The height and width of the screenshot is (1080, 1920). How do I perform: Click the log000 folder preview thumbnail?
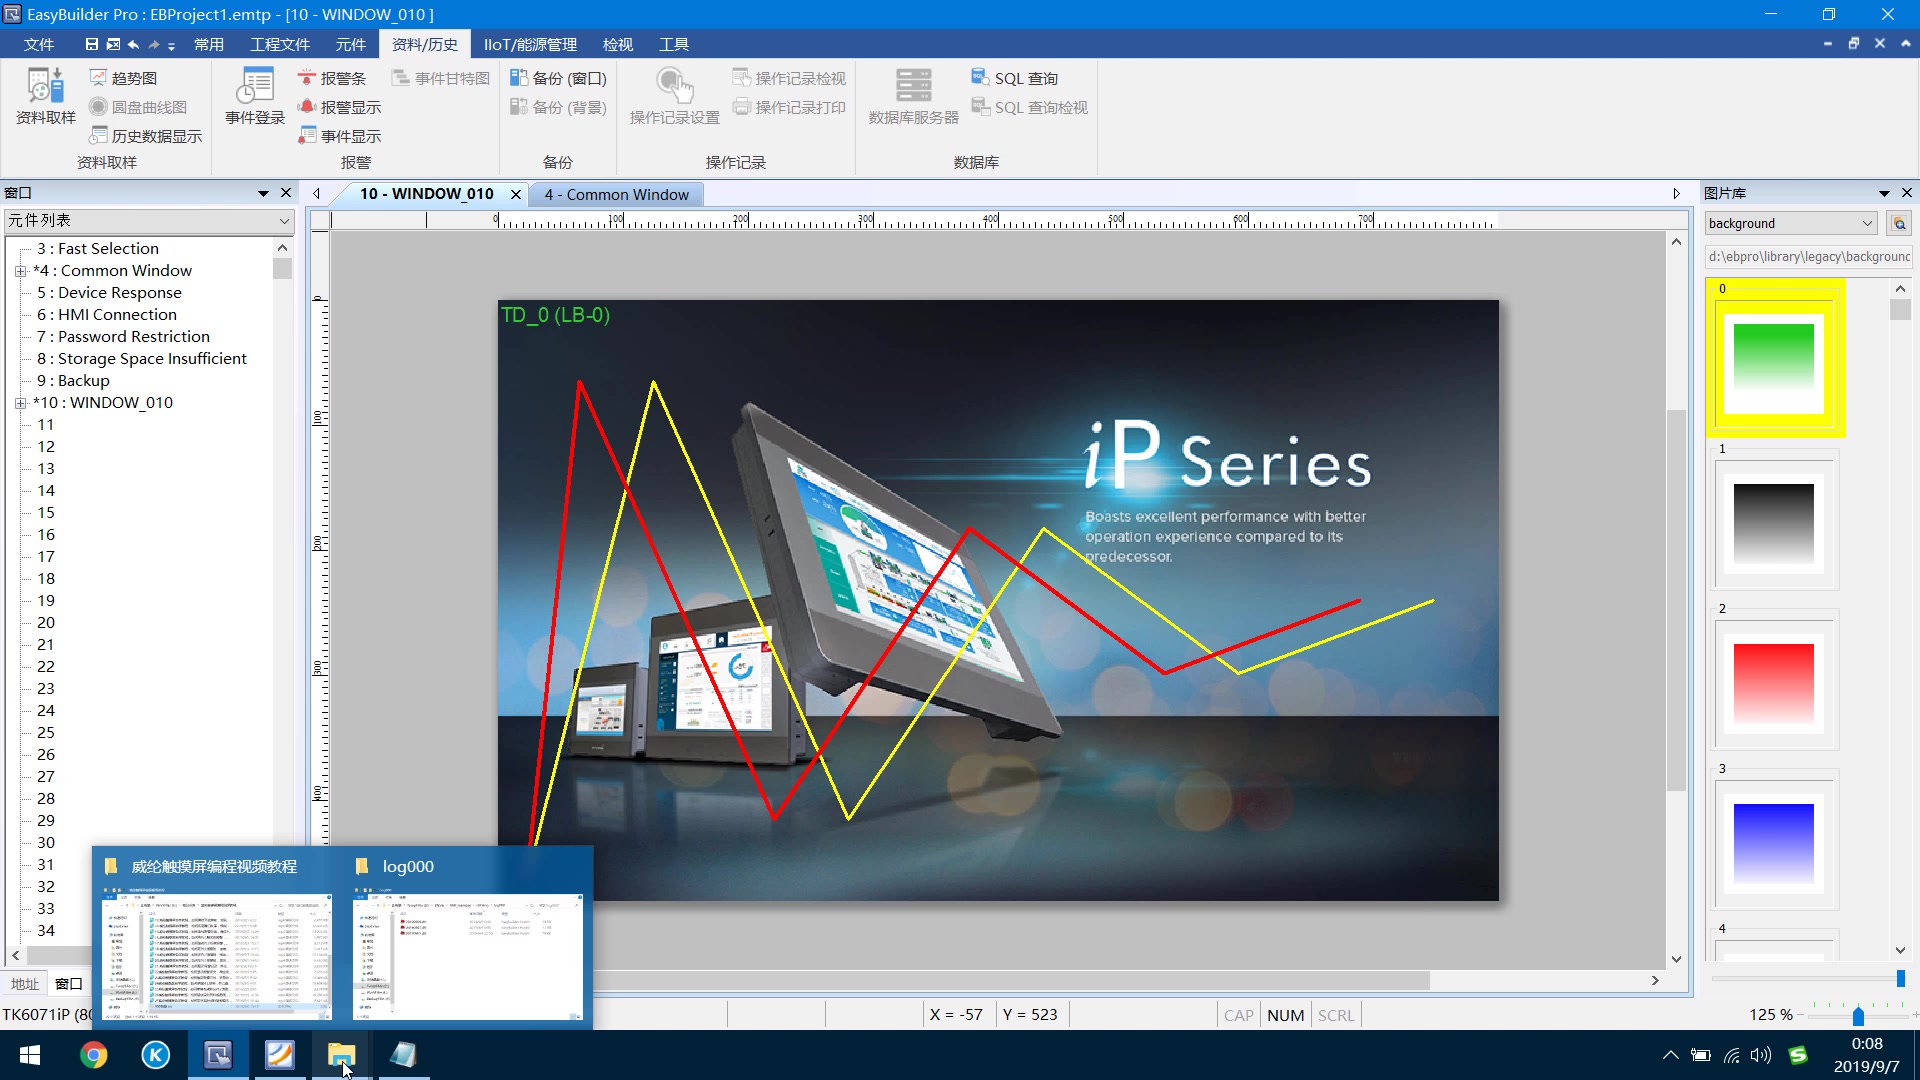pos(467,957)
